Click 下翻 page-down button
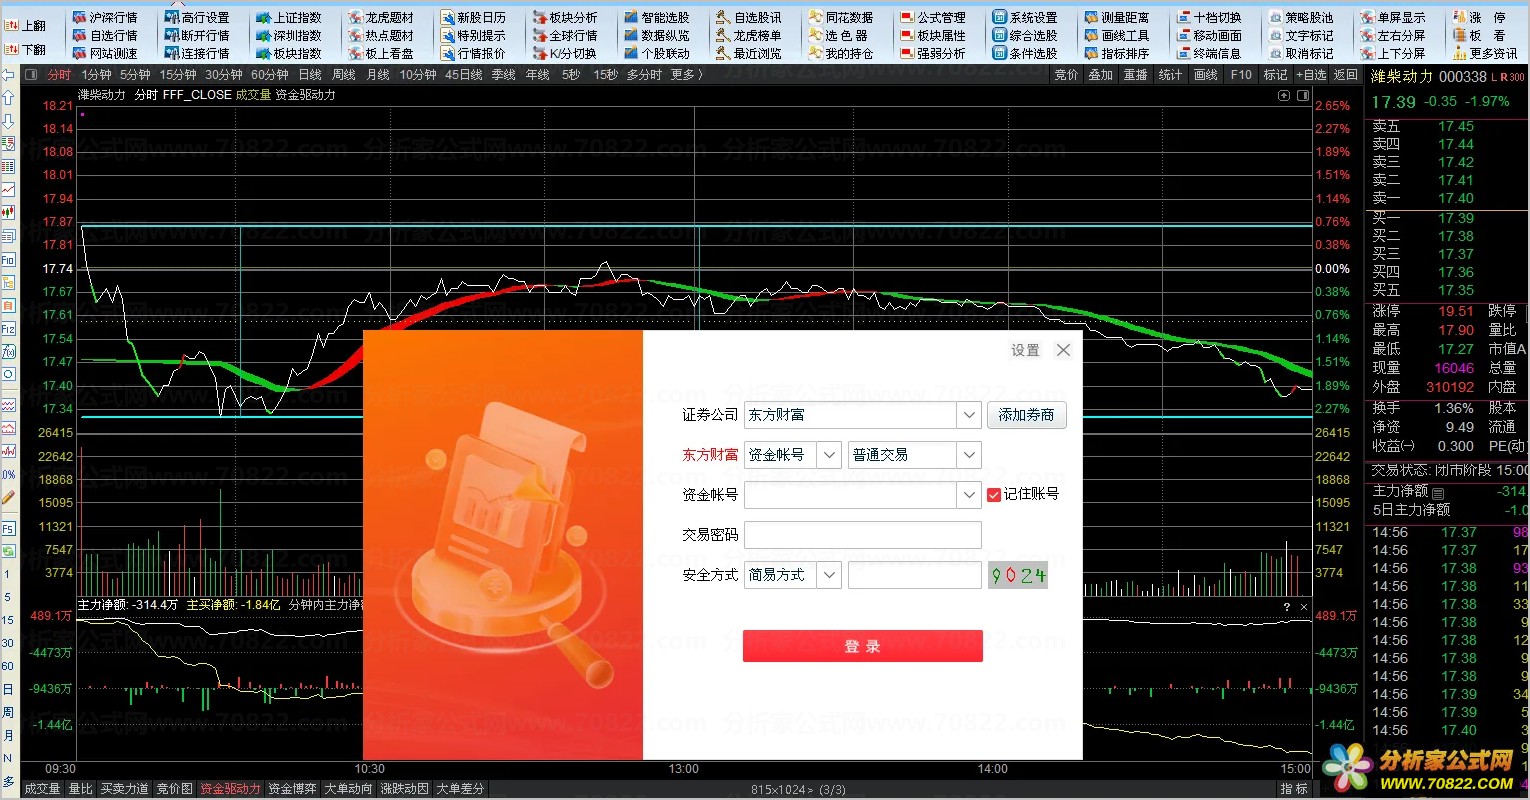The height and width of the screenshot is (800, 1530). 25,49
